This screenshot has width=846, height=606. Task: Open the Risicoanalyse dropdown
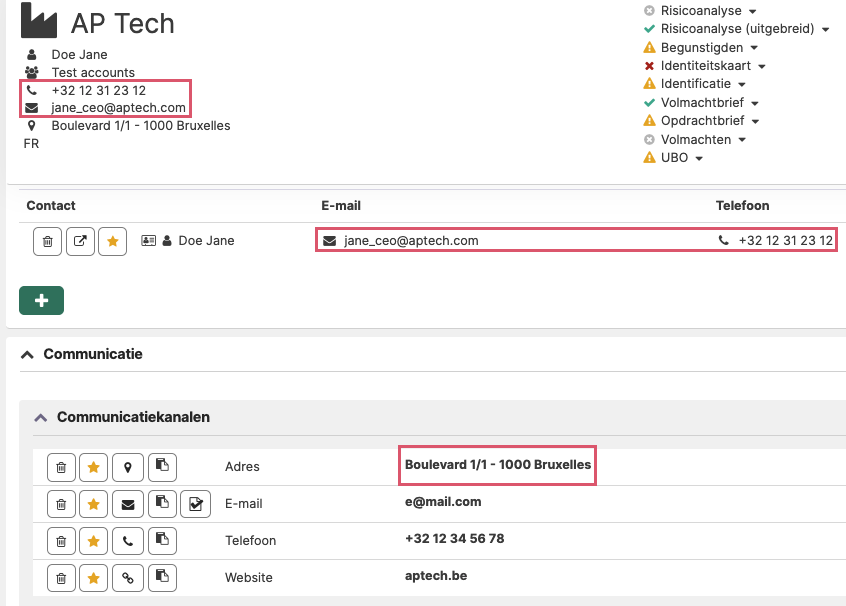click(x=752, y=11)
